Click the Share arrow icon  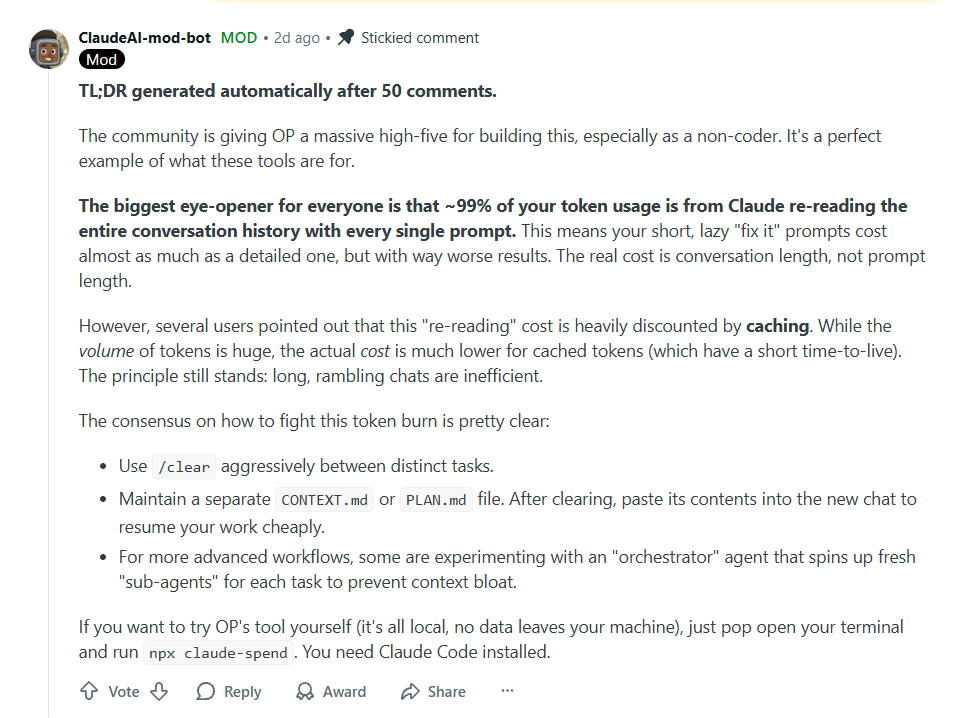pyautogui.click(x=413, y=691)
